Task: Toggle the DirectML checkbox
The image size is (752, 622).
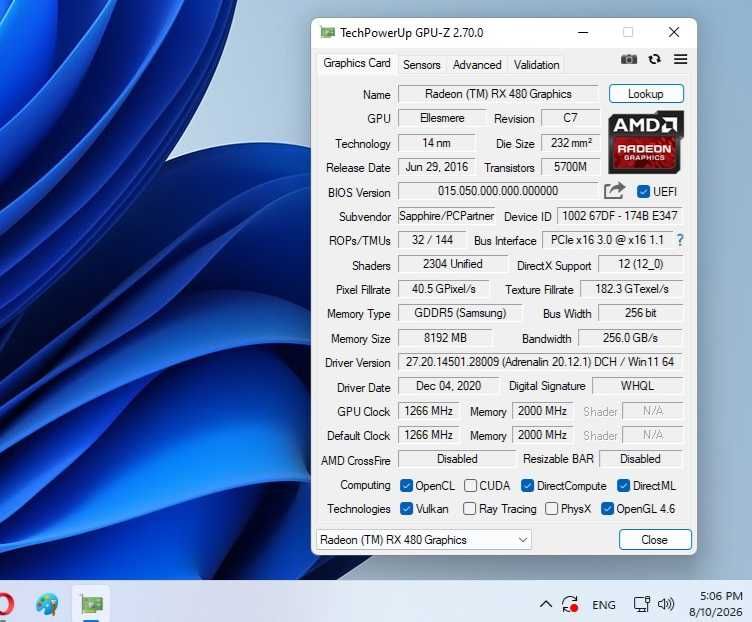Action: (x=623, y=486)
